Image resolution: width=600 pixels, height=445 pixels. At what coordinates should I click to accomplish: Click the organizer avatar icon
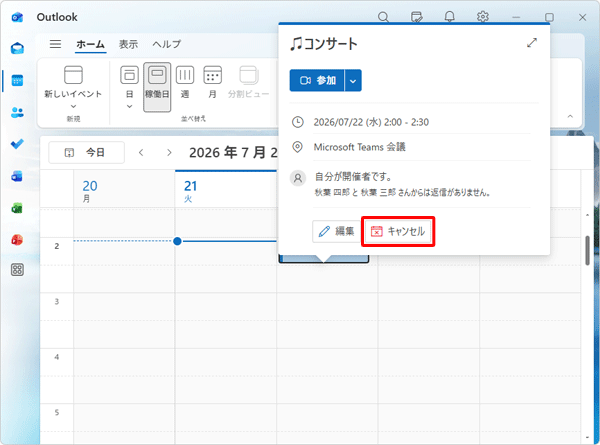pos(298,178)
